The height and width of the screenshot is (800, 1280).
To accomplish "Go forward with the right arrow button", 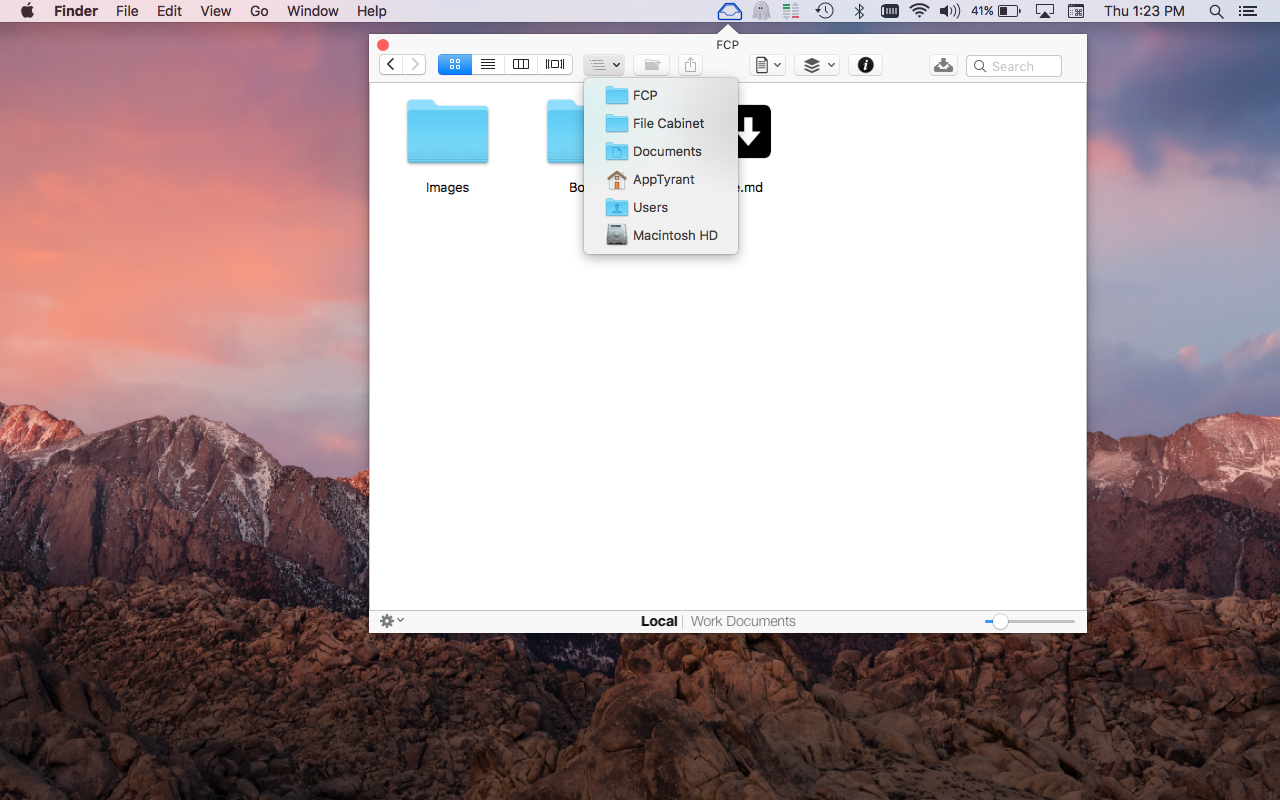I will [x=414, y=65].
